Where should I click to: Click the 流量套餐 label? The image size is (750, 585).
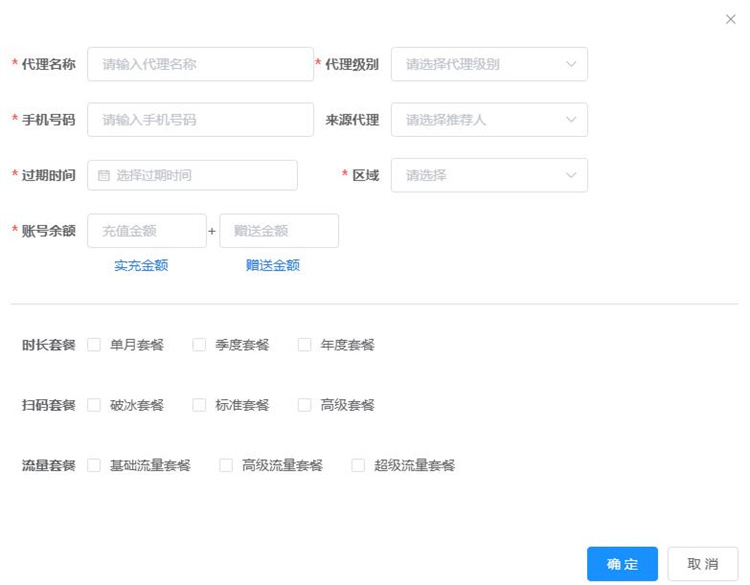48,465
